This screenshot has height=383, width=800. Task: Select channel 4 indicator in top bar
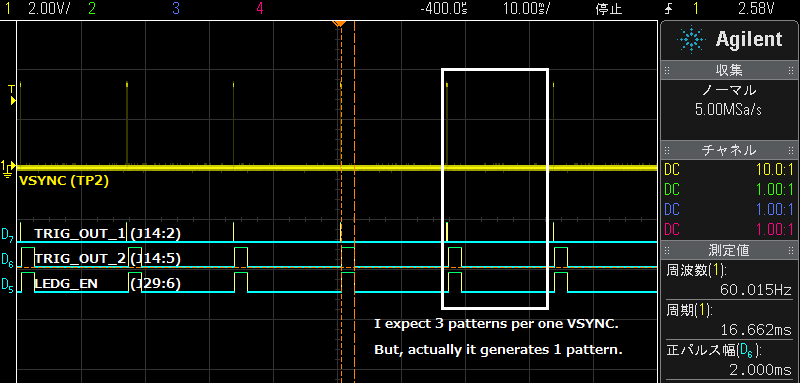click(x=260, y=8)
